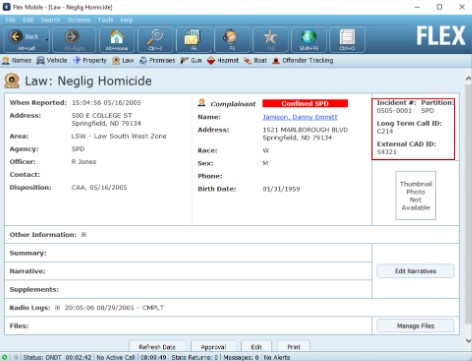Click the red Confined SPD alert banner
This screenshot has width=472, height=361.
coord(305,103)
